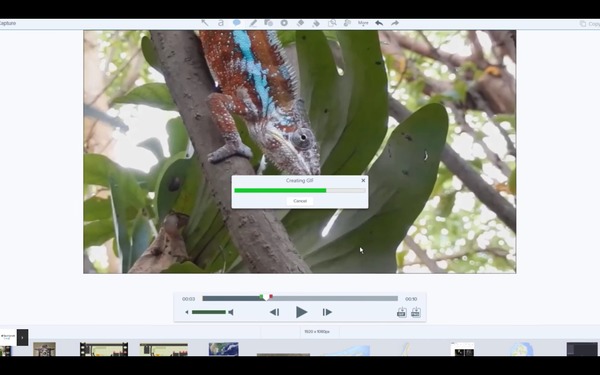Image resolution: width=600 pixels, height=375 pixels.
Task: Select the Arrow tool in toolbar
Action: click(205, 23)
